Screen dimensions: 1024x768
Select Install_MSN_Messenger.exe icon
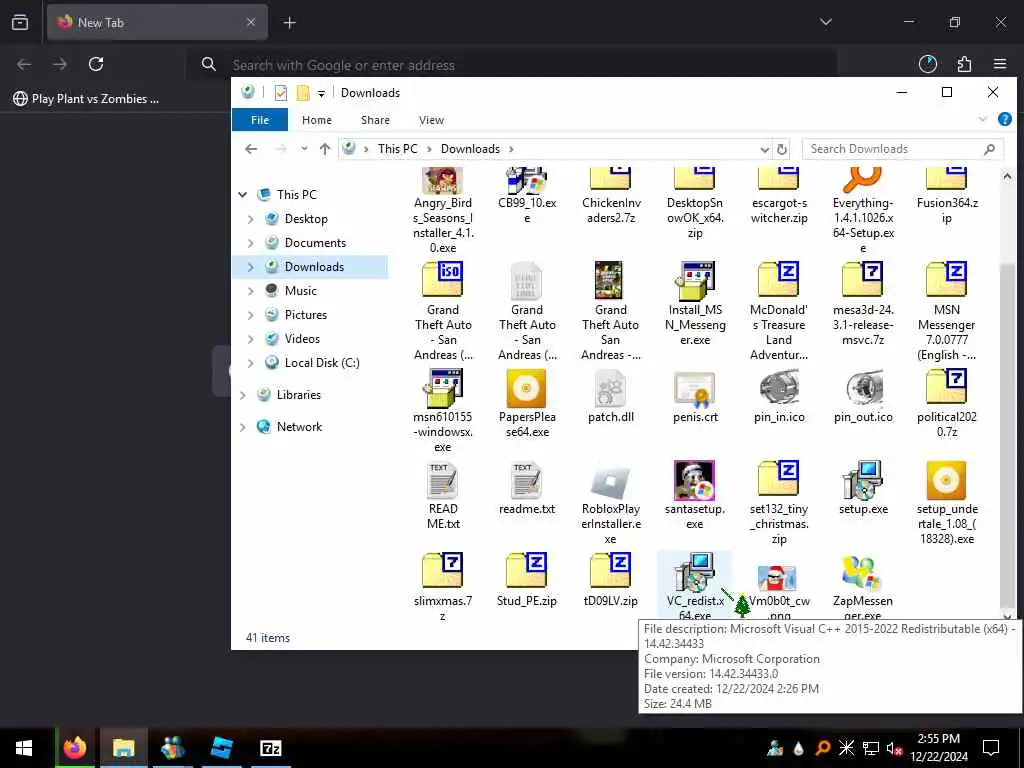pyautogui.click(x=695, y=280)
